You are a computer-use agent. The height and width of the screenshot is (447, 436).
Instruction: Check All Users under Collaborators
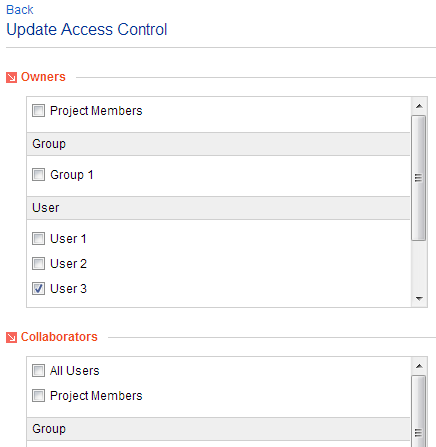[38, 370]
